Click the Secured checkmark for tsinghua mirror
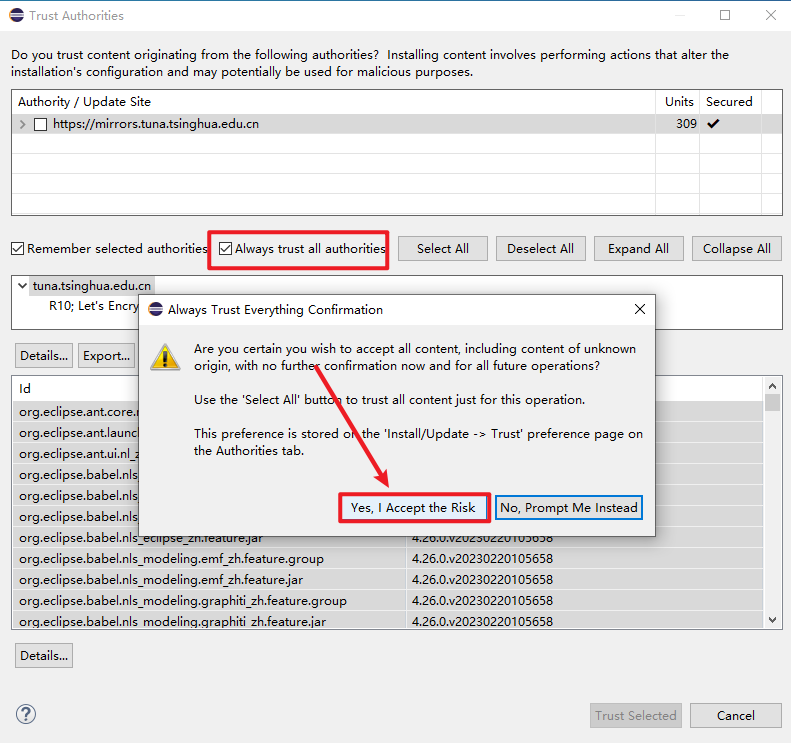 [713, 124]
